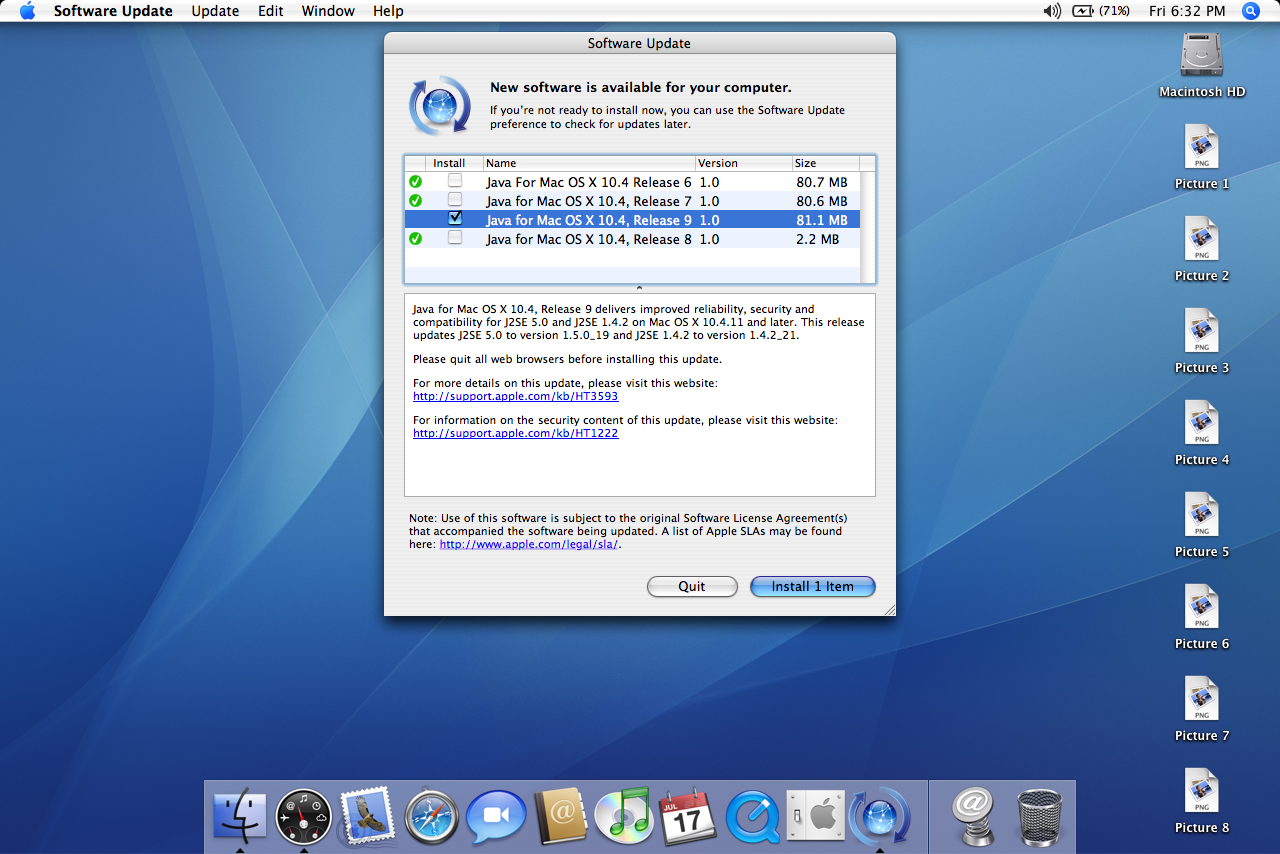1280x854 pixels.
Task: Sort the update list by the Version column
Action: [x=744, y=163]
